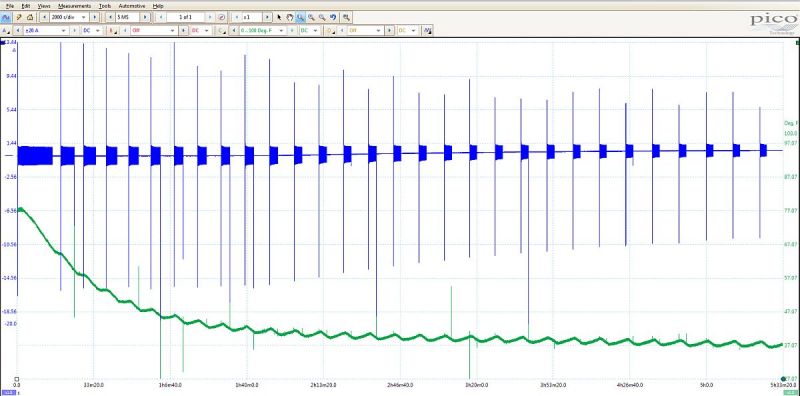Increase zoom factor right of x1
The width and height of the screenshot is (800, 396).
267,17
